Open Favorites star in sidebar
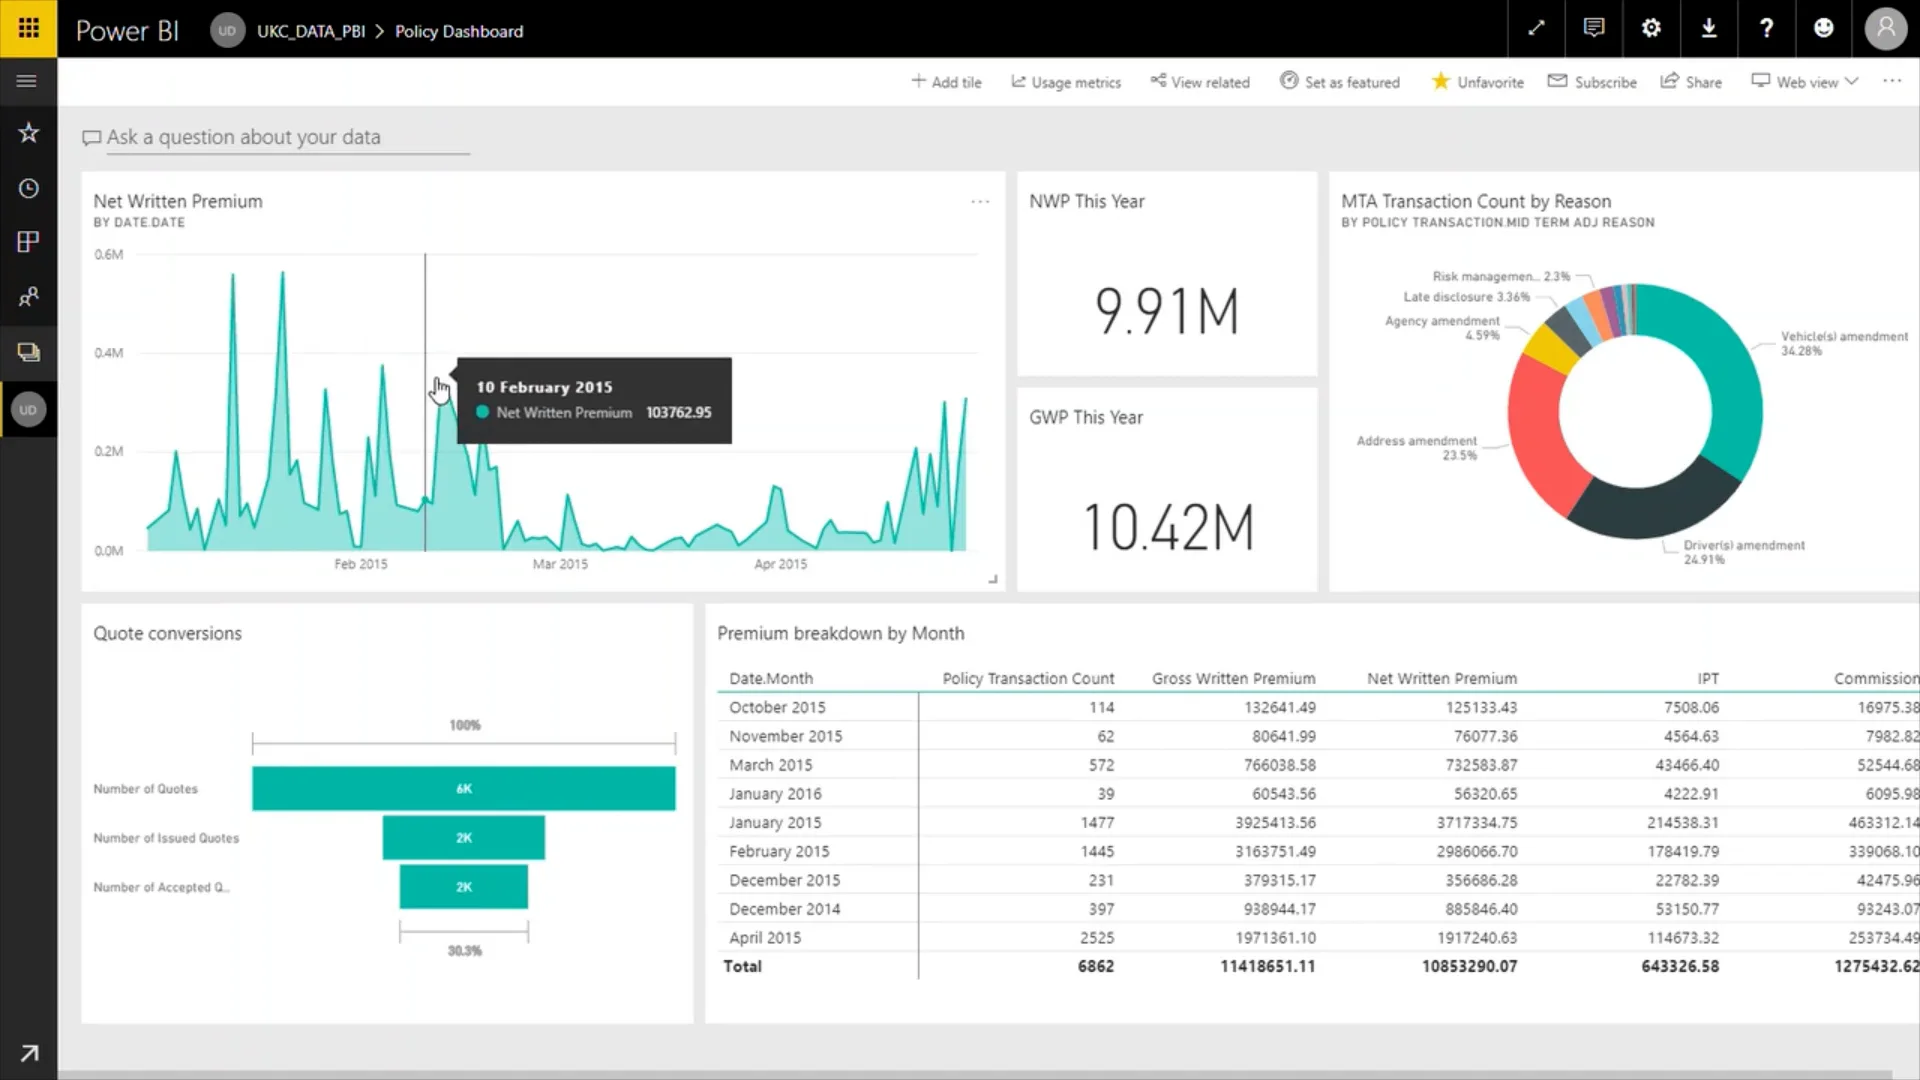 28,133
